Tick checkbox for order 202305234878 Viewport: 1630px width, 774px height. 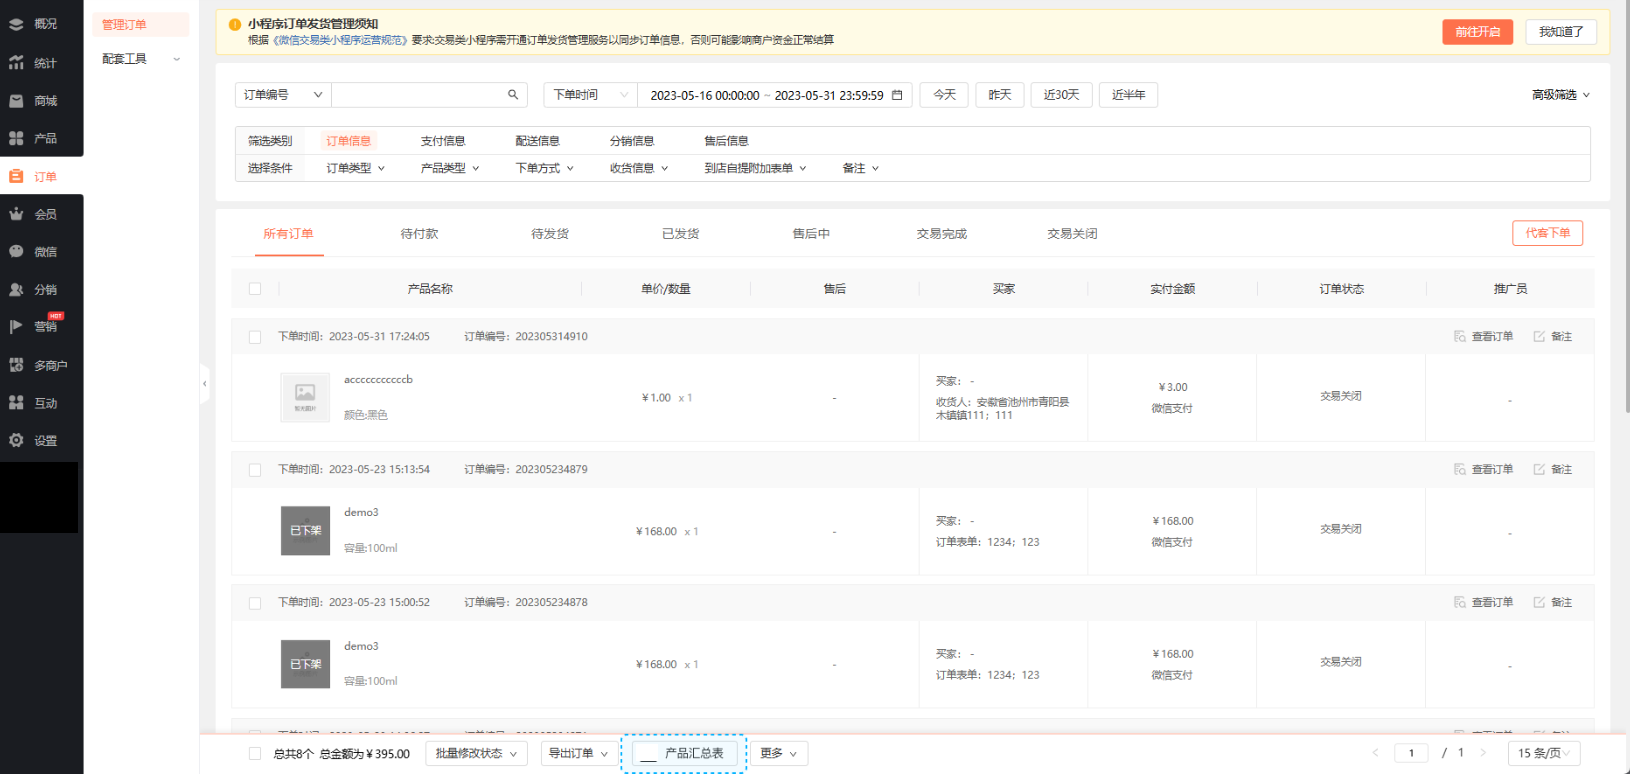(255, 603)
